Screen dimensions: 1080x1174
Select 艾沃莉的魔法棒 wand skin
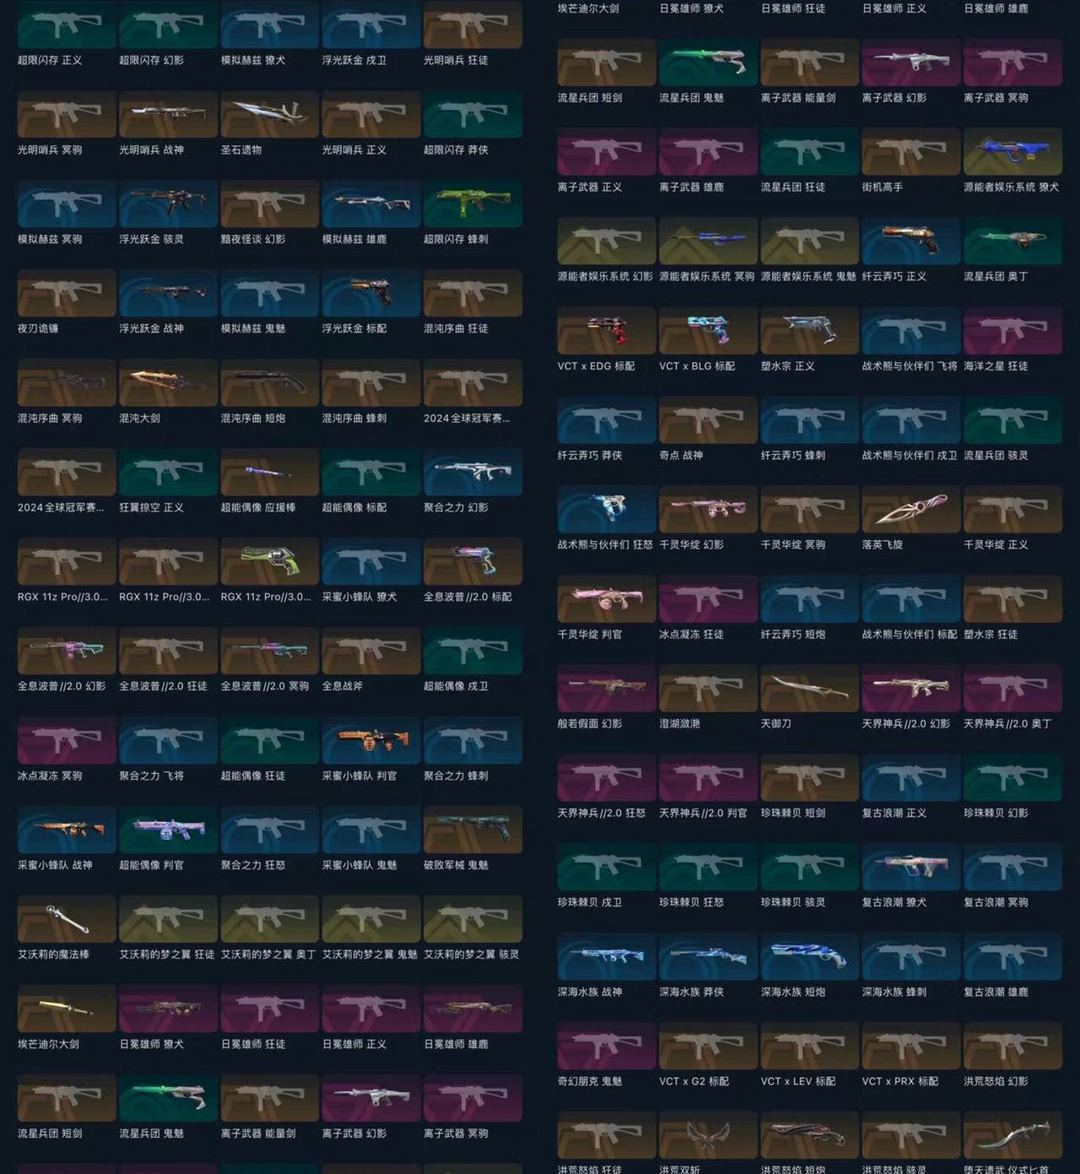(67, 920)
